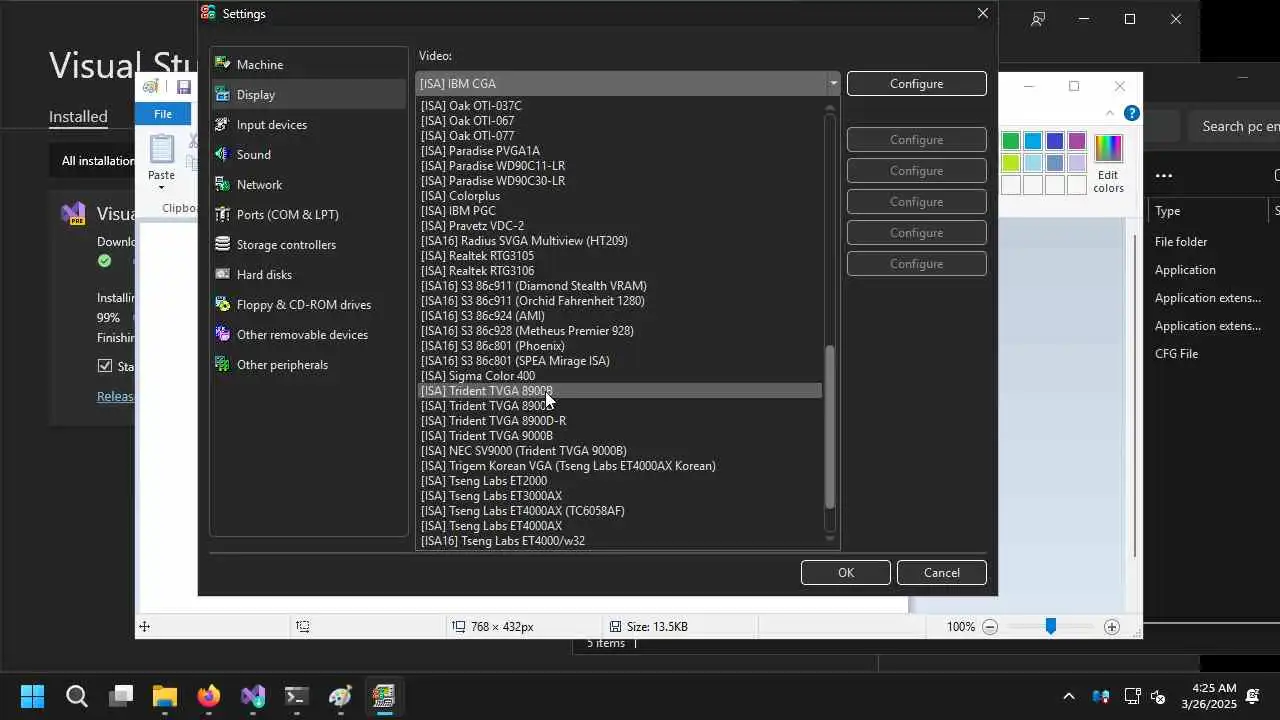Cancel the Settings dialog

pyautogui.click(x=942, y=573)
